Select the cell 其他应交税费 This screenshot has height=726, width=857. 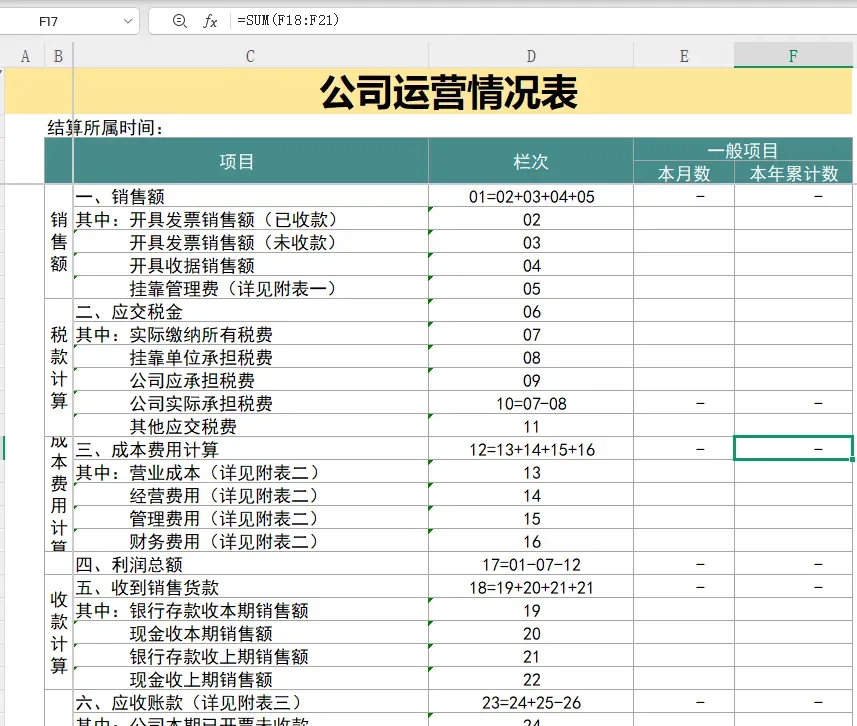(251, 425)
